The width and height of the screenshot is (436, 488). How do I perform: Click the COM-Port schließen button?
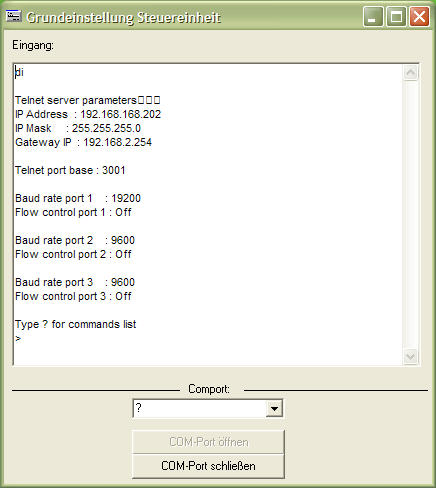pyautogui.click(x=208, y=466)
